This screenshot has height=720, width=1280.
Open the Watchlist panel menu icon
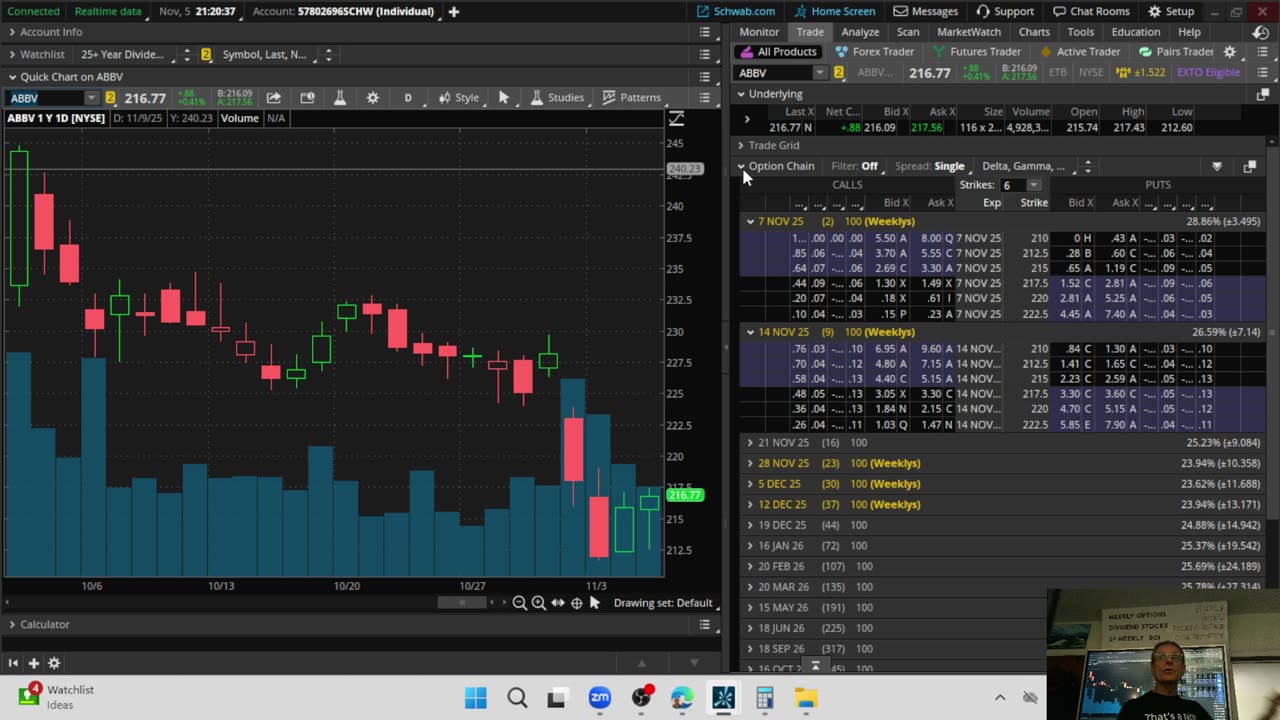[705, 54]
